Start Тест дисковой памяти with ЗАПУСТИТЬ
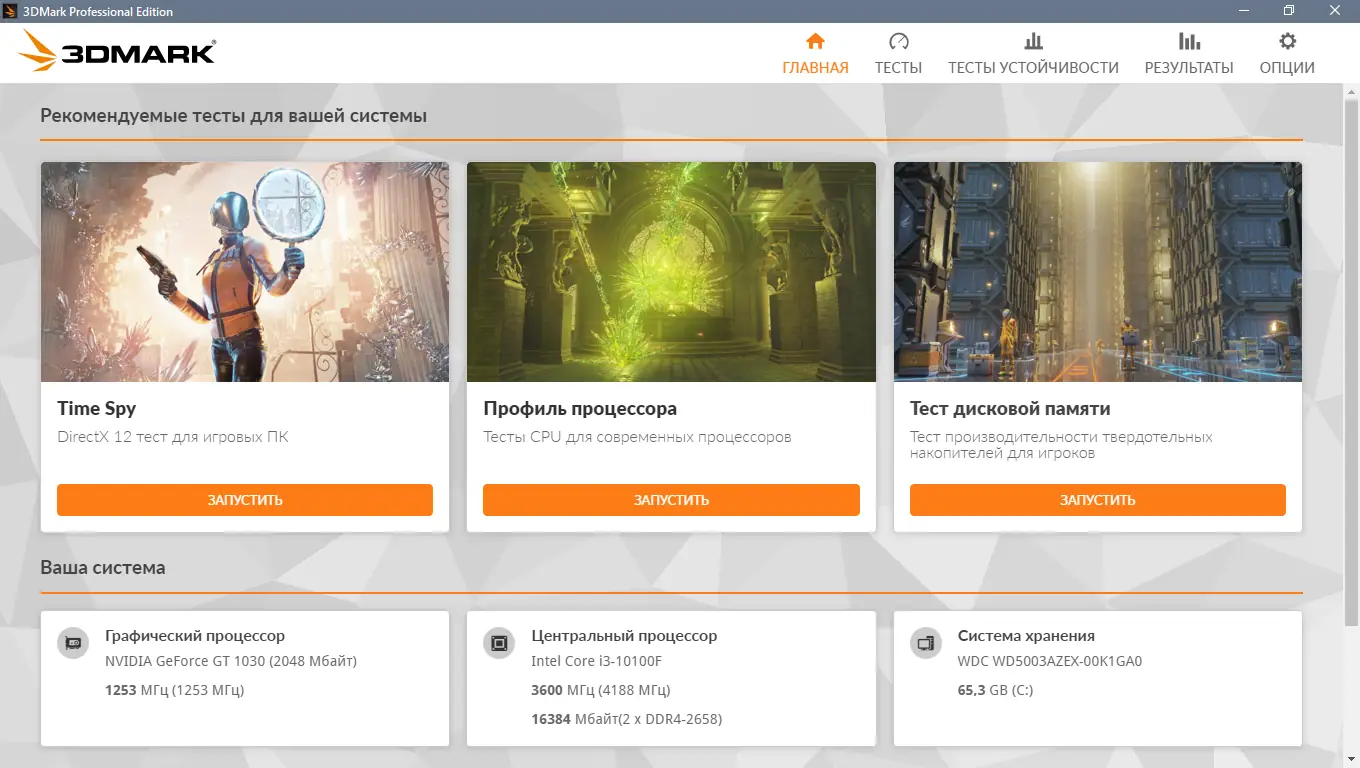This screenshot has height=768, width=1360. click(x=1098, y=500)
